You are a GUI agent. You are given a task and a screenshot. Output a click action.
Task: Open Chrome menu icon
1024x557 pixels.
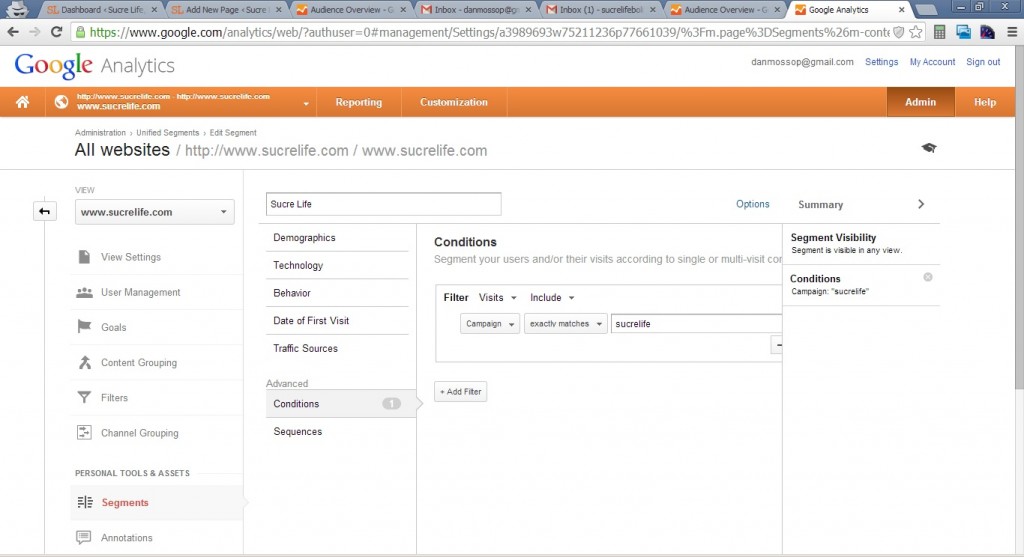(1012, 32)
